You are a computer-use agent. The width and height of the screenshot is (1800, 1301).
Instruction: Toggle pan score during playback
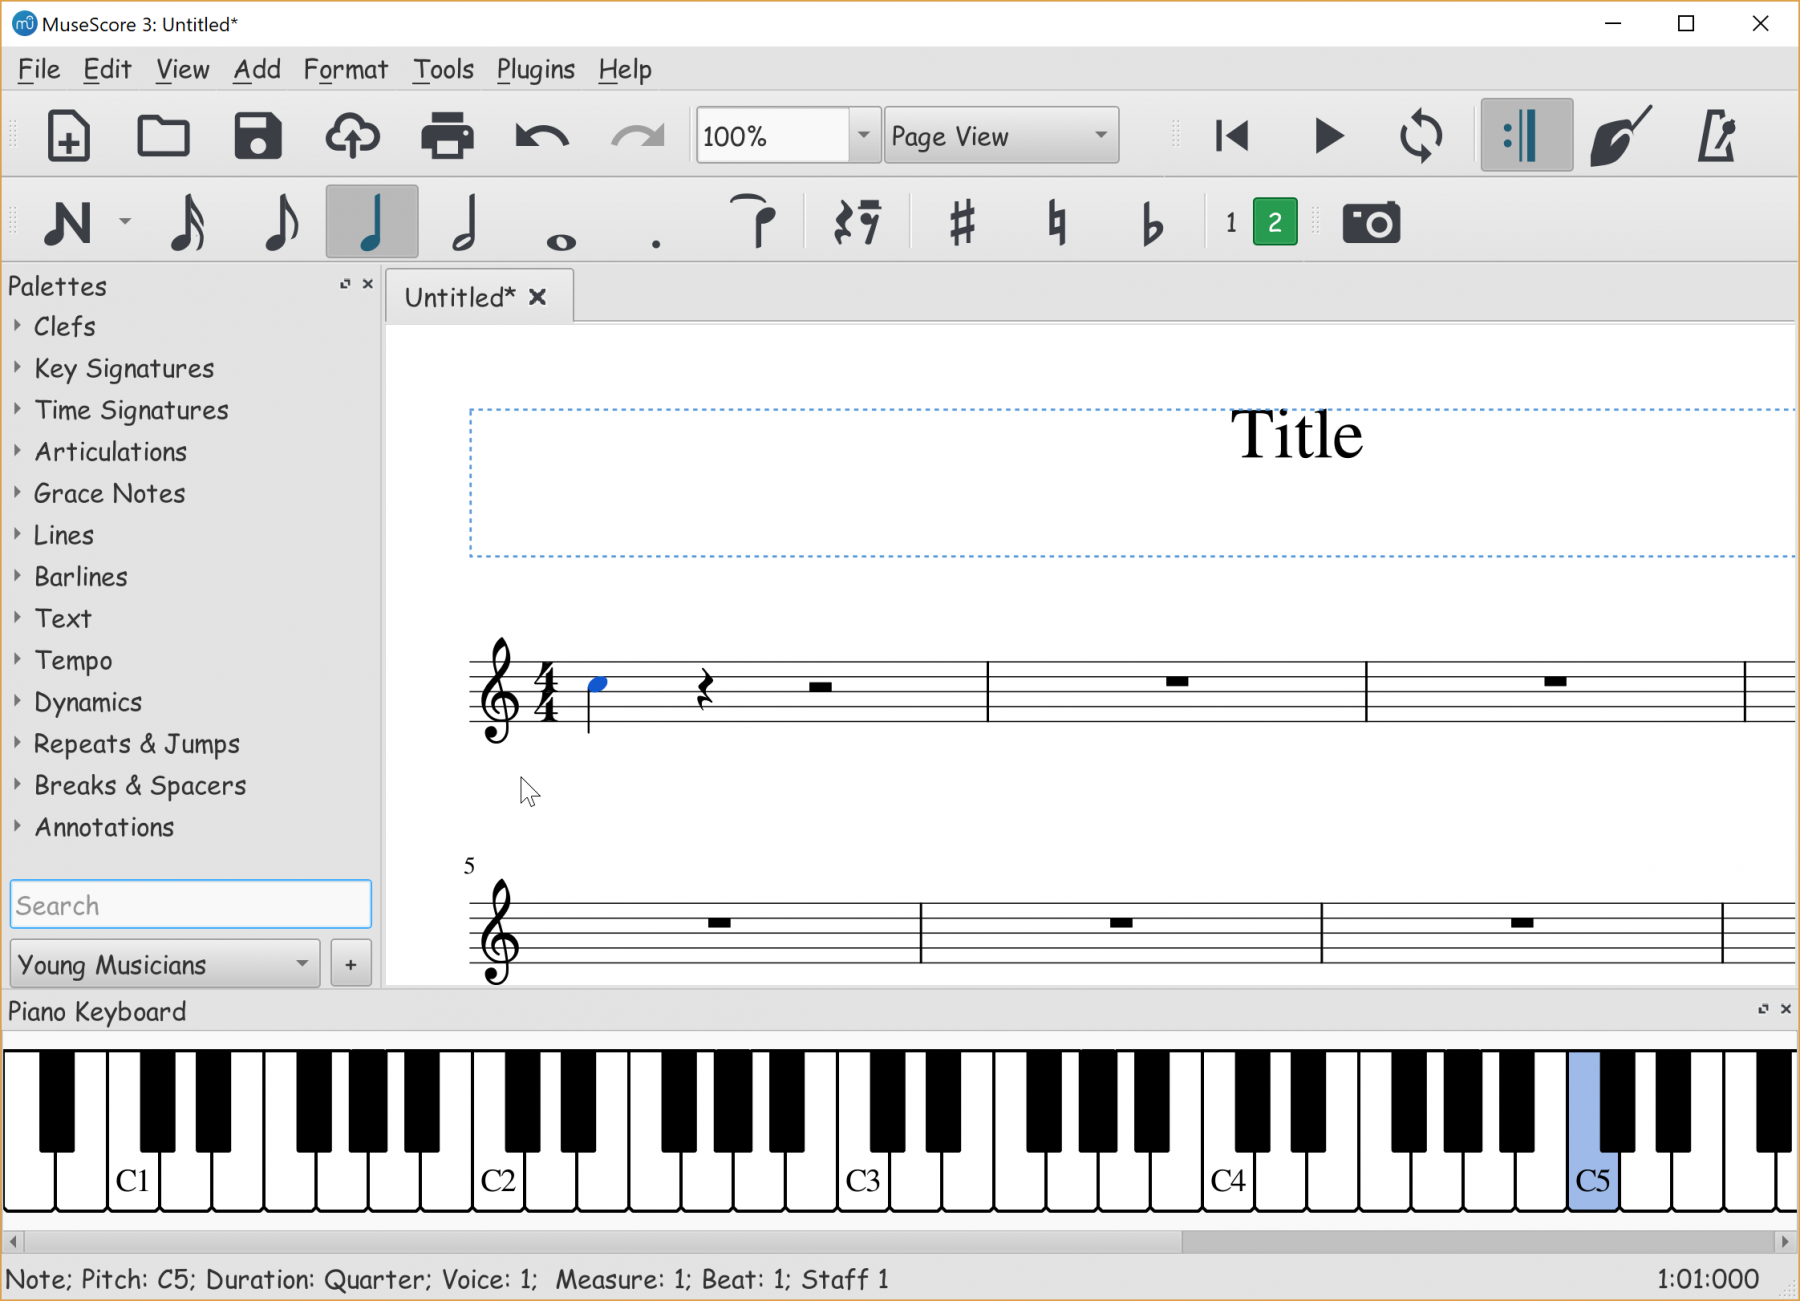coord(1621,136)
